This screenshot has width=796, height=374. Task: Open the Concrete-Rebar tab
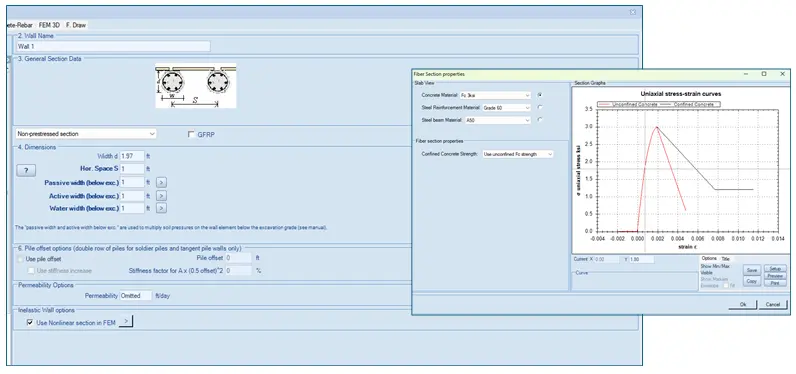click(21, 24)
